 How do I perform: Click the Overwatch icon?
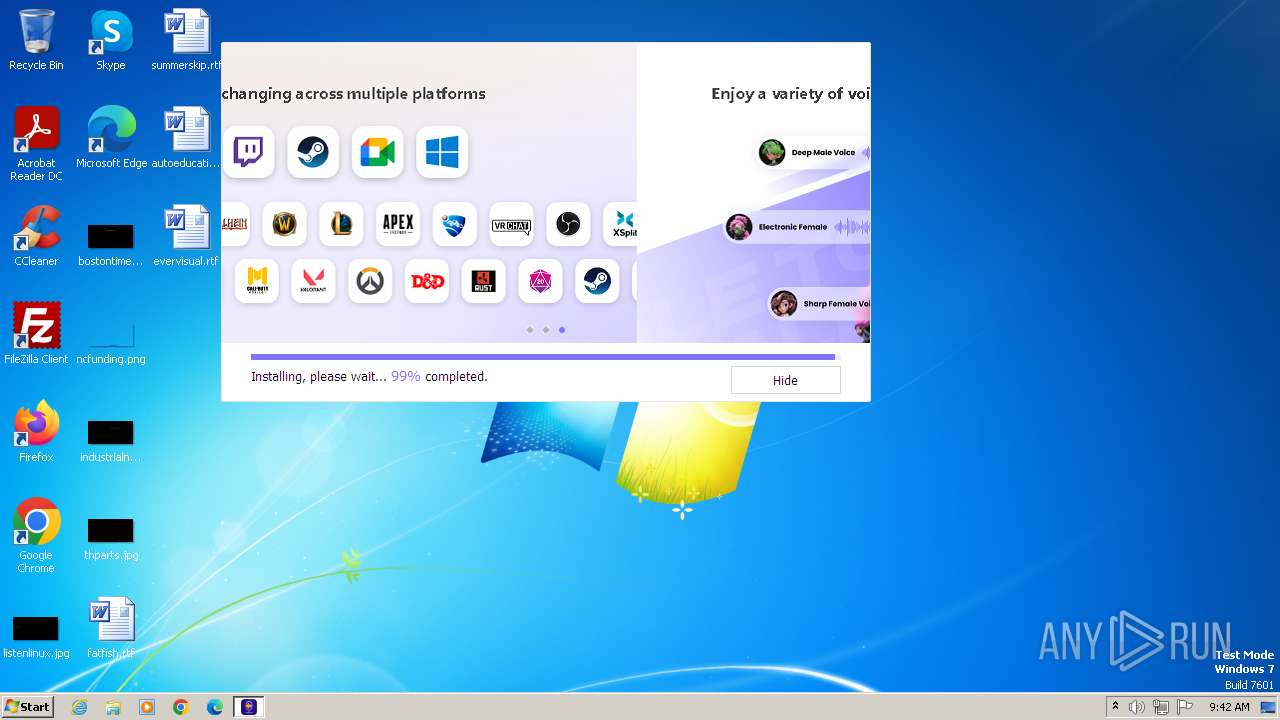[370, 281]
